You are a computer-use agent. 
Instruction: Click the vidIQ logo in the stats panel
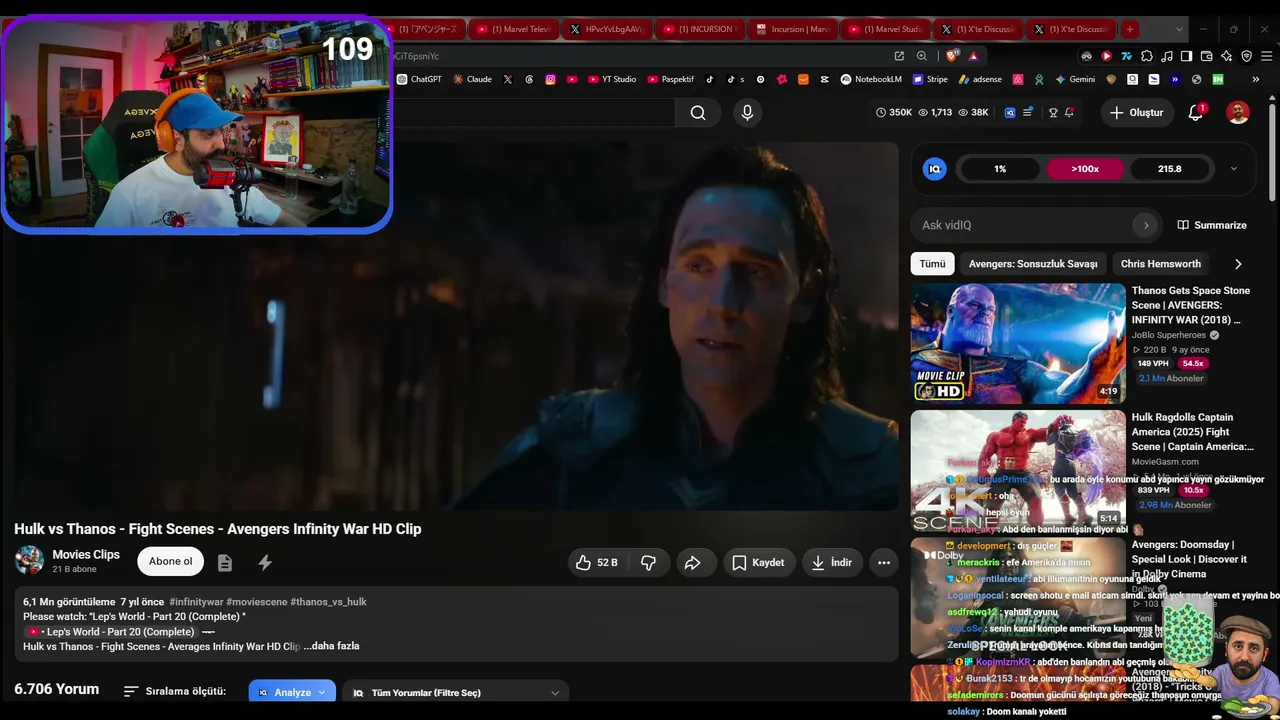(x=935, y=169)
